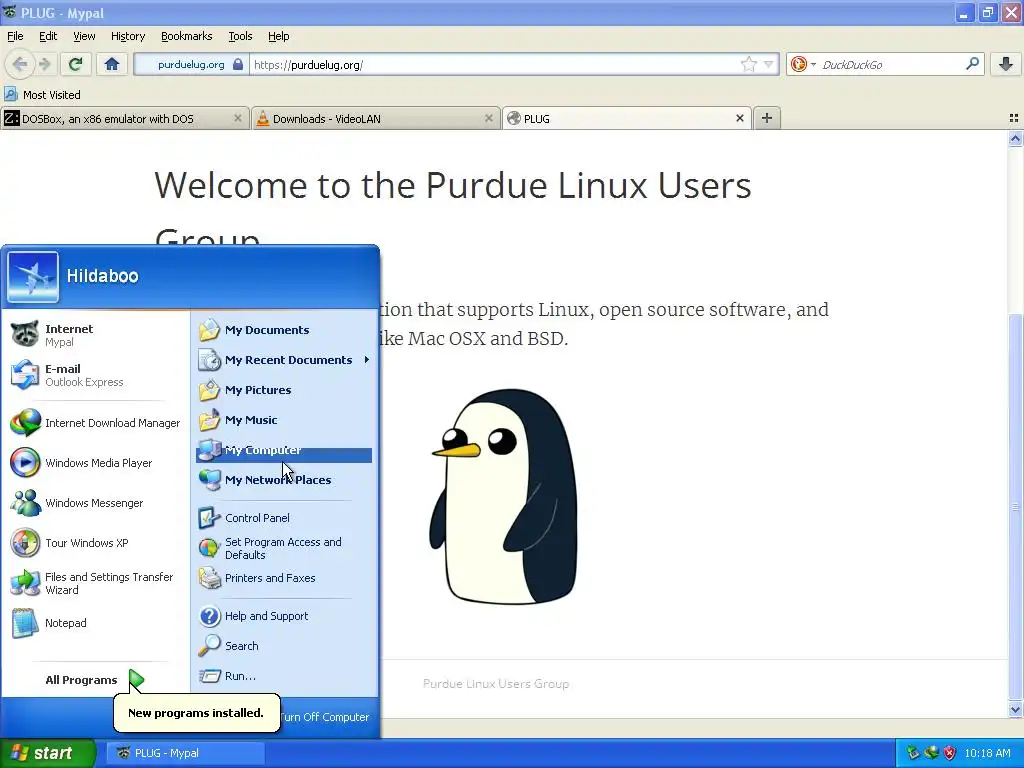Viewport: 1024px width, 768px height.
Task: Open Search from Start menu
Action: 283,646
